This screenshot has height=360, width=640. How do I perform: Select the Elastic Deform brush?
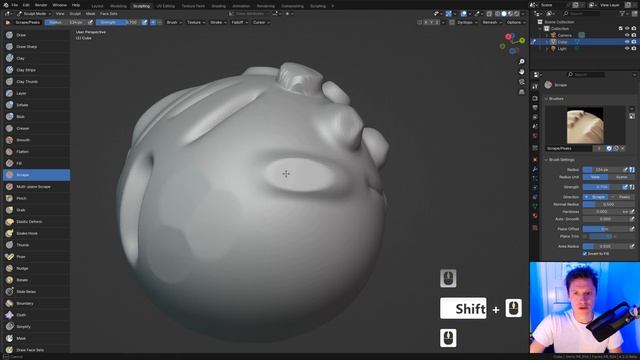click(x=36, y=222)
